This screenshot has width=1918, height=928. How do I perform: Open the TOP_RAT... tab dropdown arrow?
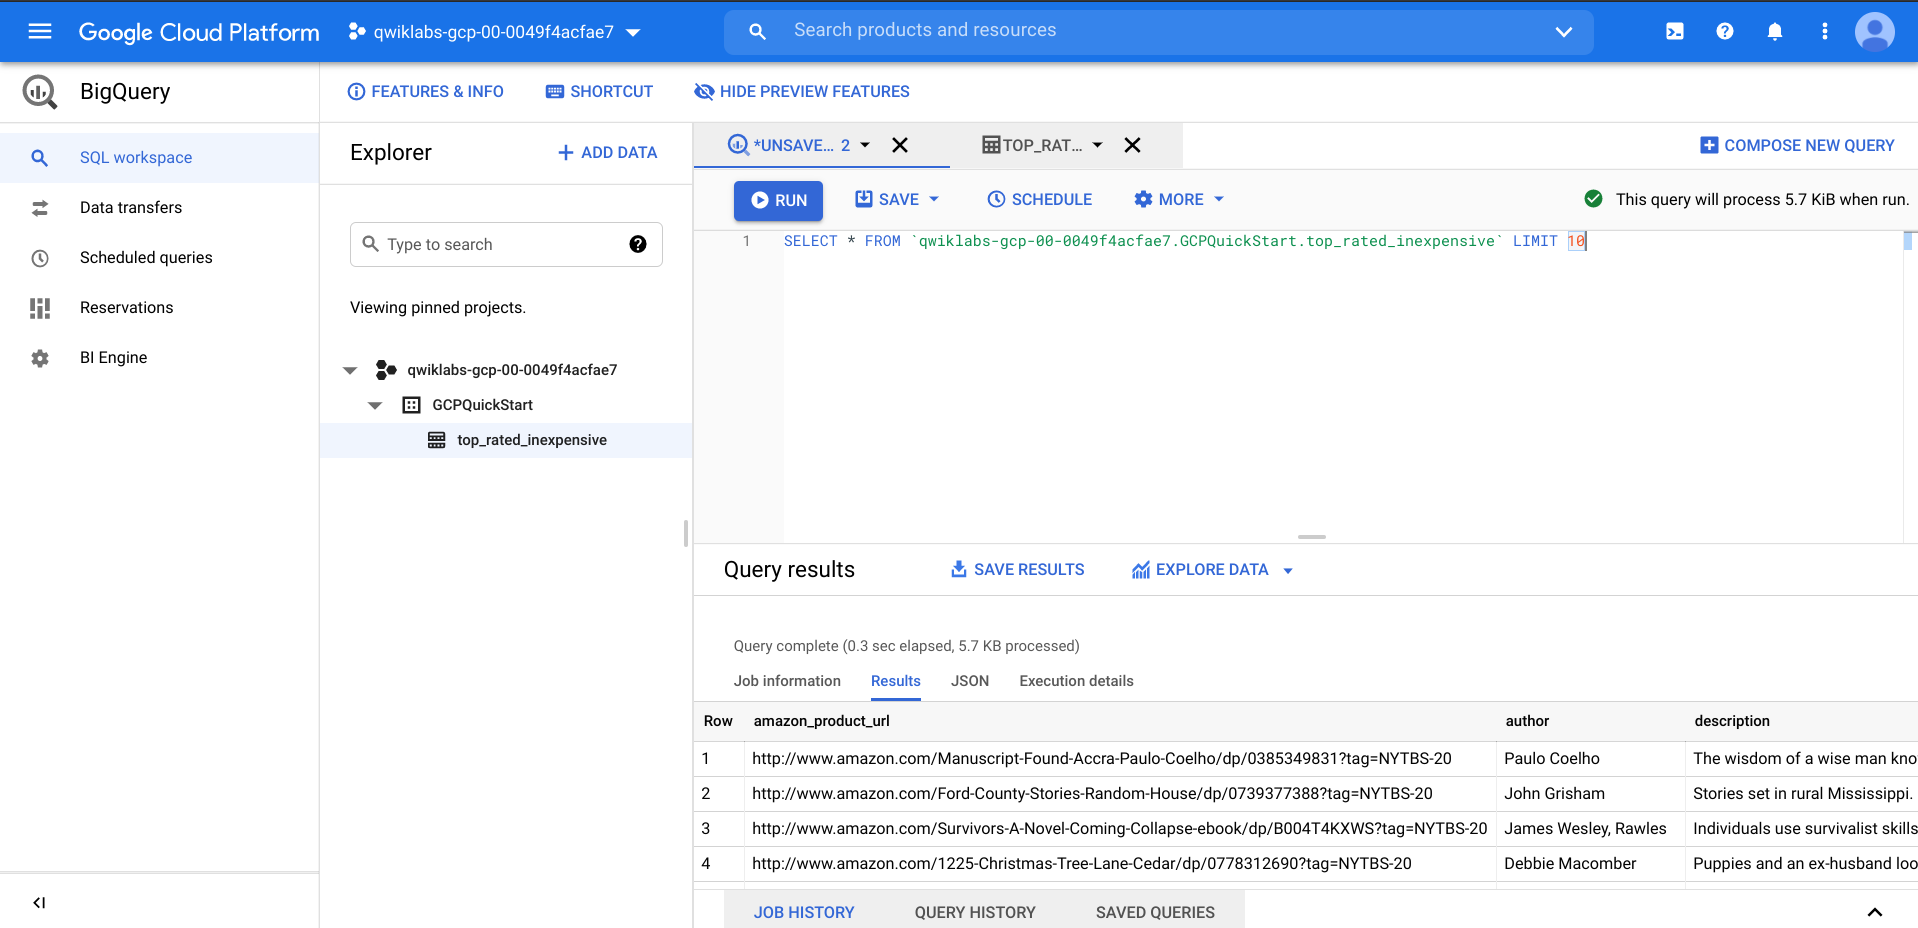[x=1097, y=145]
